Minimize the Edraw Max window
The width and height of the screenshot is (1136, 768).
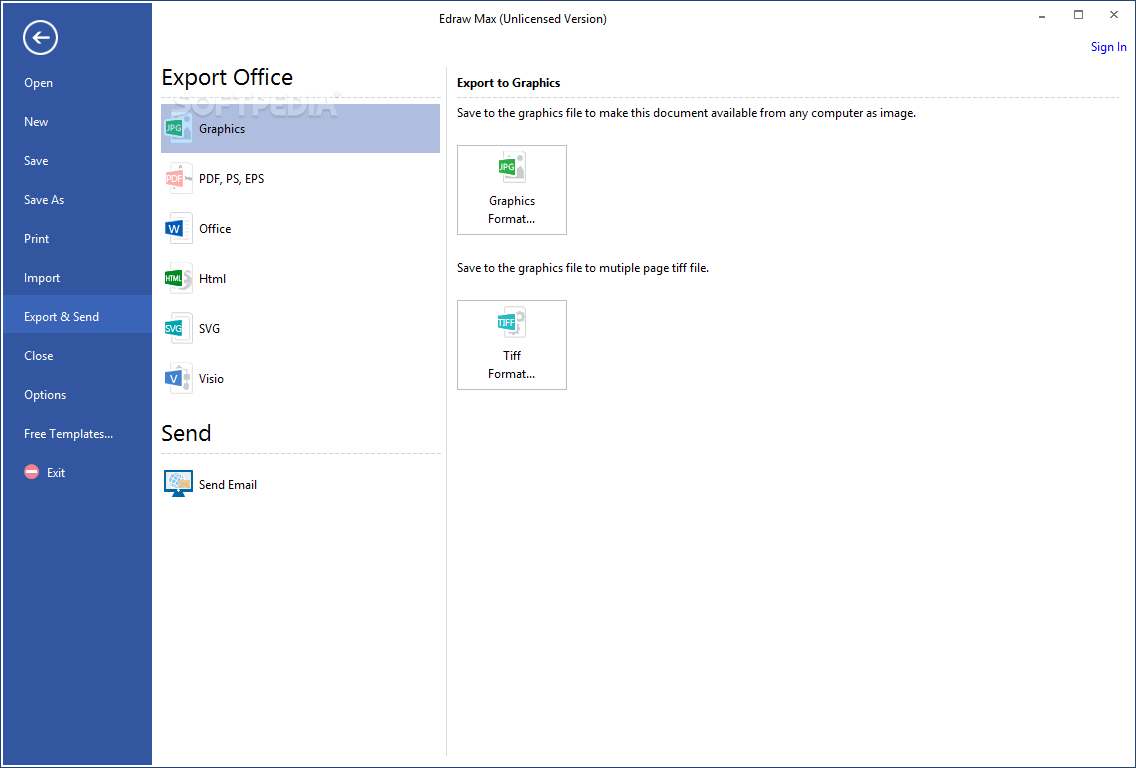pos(1043,15)
